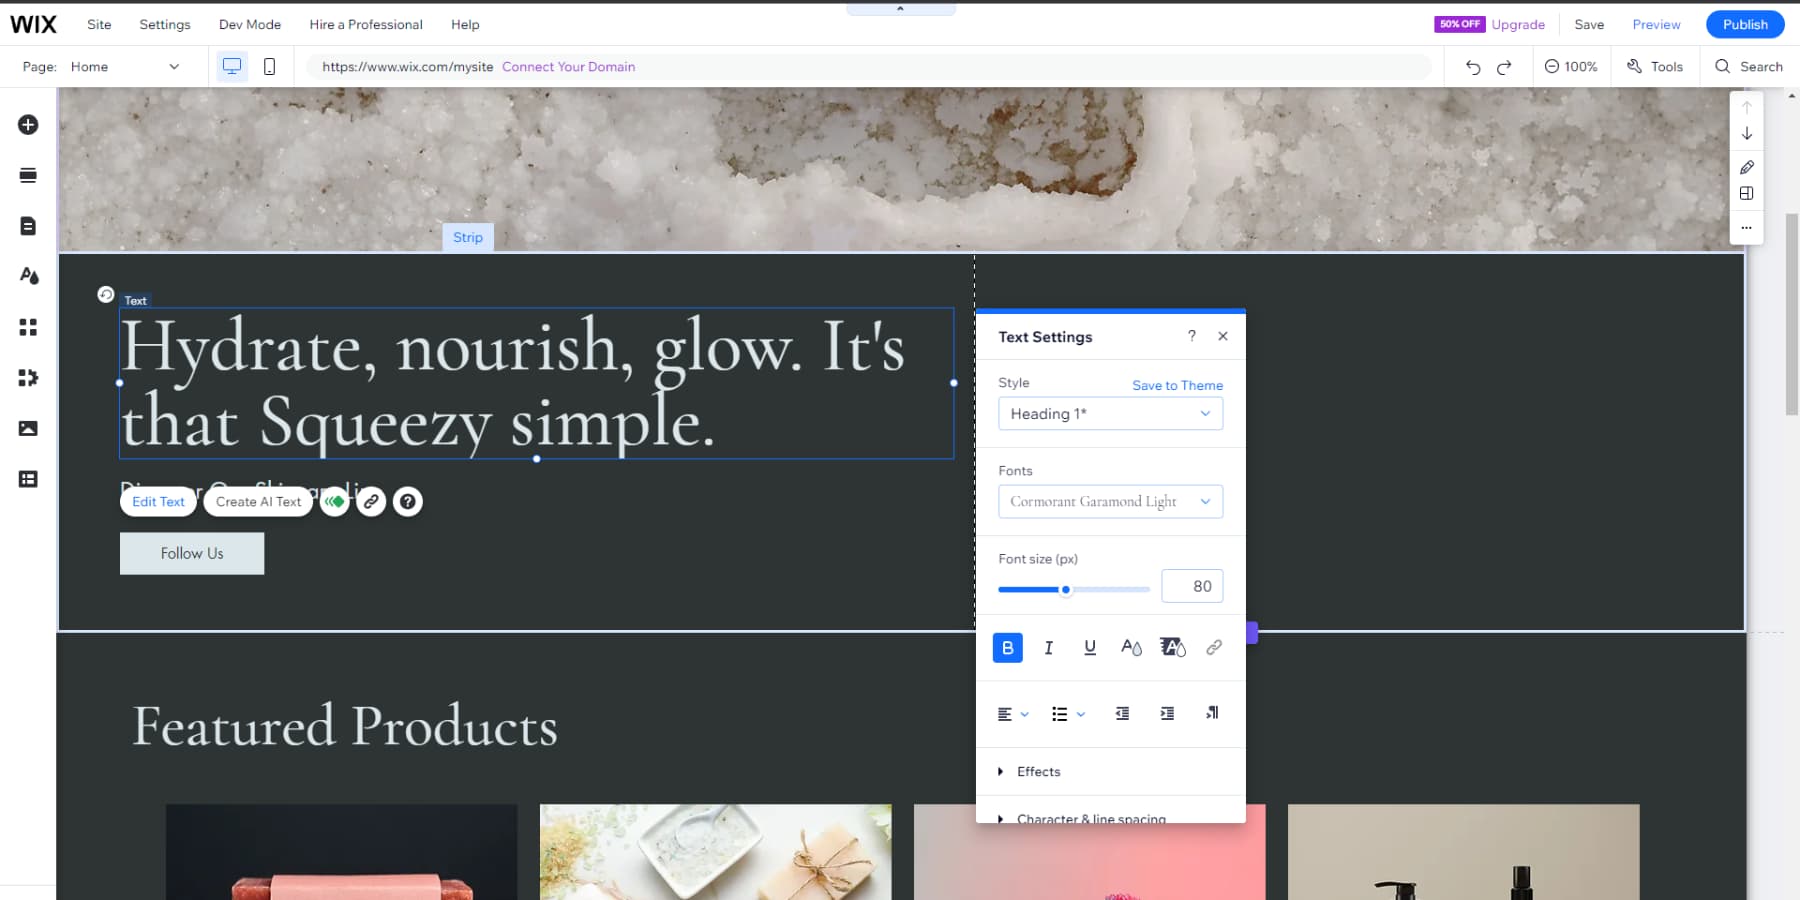Publish the site
The width and height of the screenshot is (1800, 900).
point(1744,24)
